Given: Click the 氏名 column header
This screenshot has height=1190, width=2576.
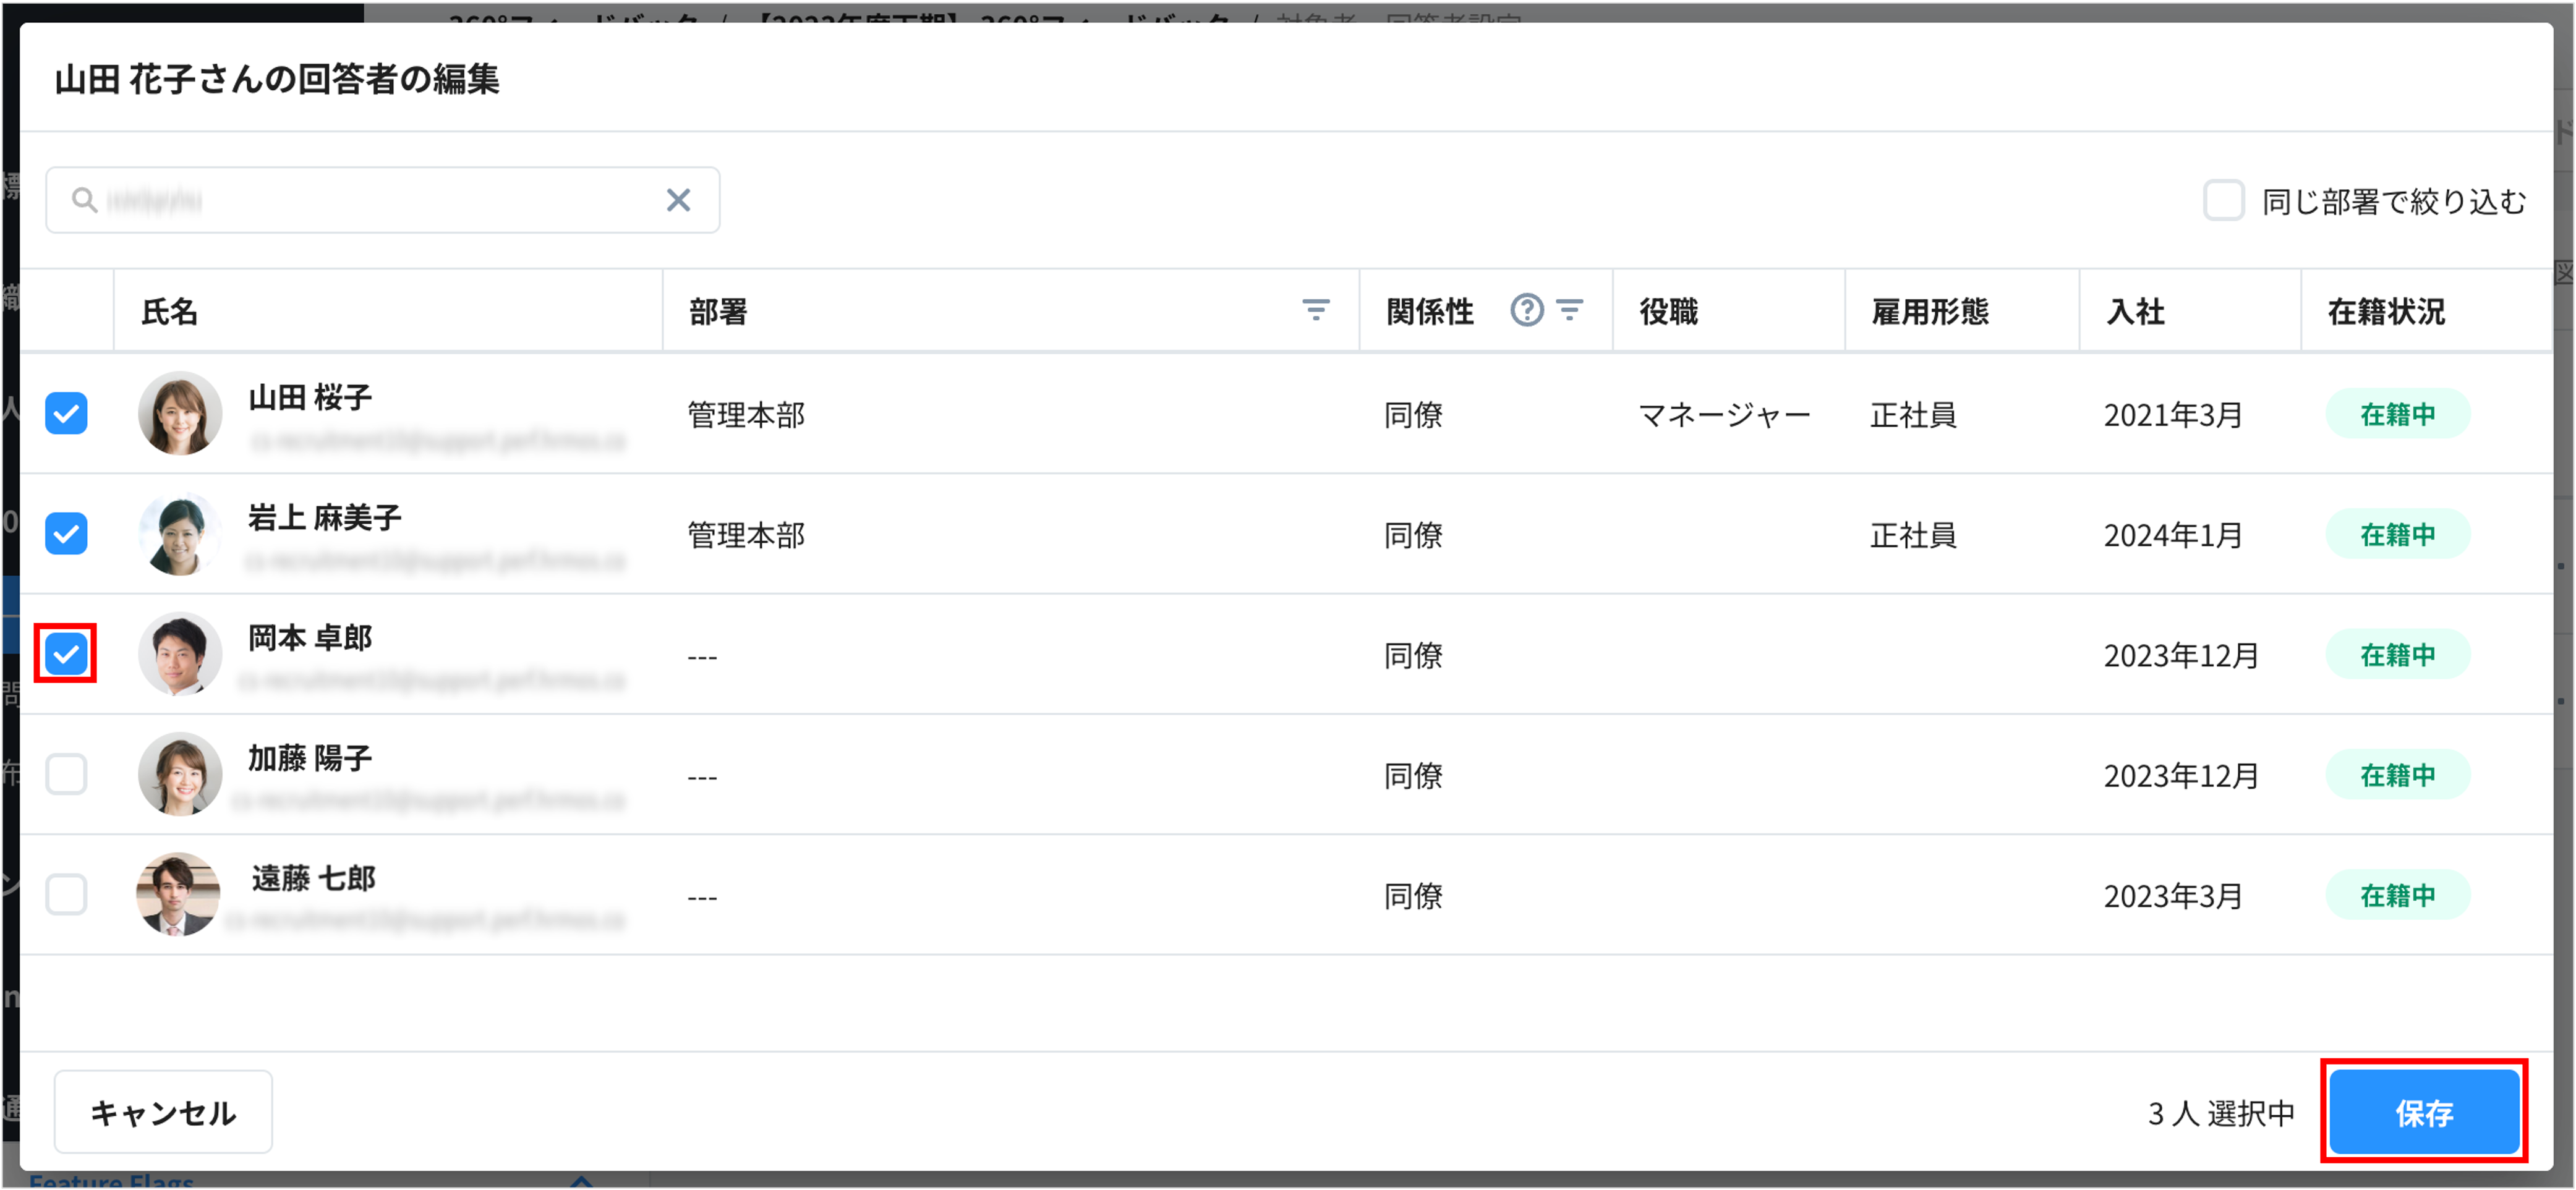Looking at the screenshot, I should coord(170,312).
